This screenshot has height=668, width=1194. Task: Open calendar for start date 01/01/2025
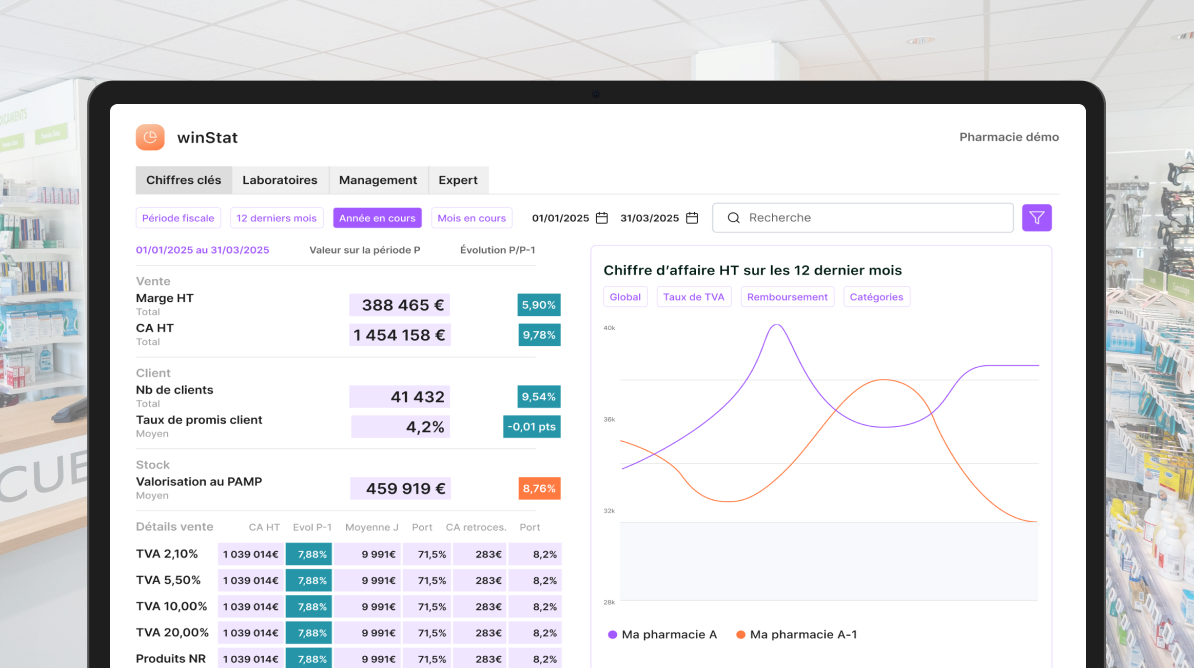(x=602, y=218)
